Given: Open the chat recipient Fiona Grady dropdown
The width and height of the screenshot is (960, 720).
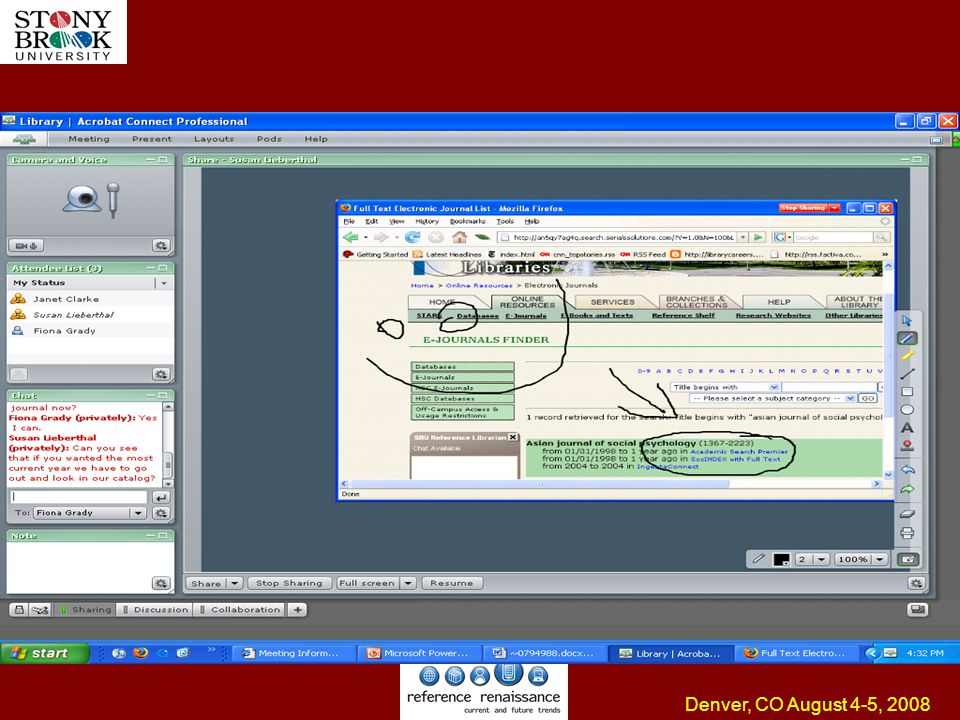Looking at the screenshot, I should pyautogui.click(x=138, y=513).
